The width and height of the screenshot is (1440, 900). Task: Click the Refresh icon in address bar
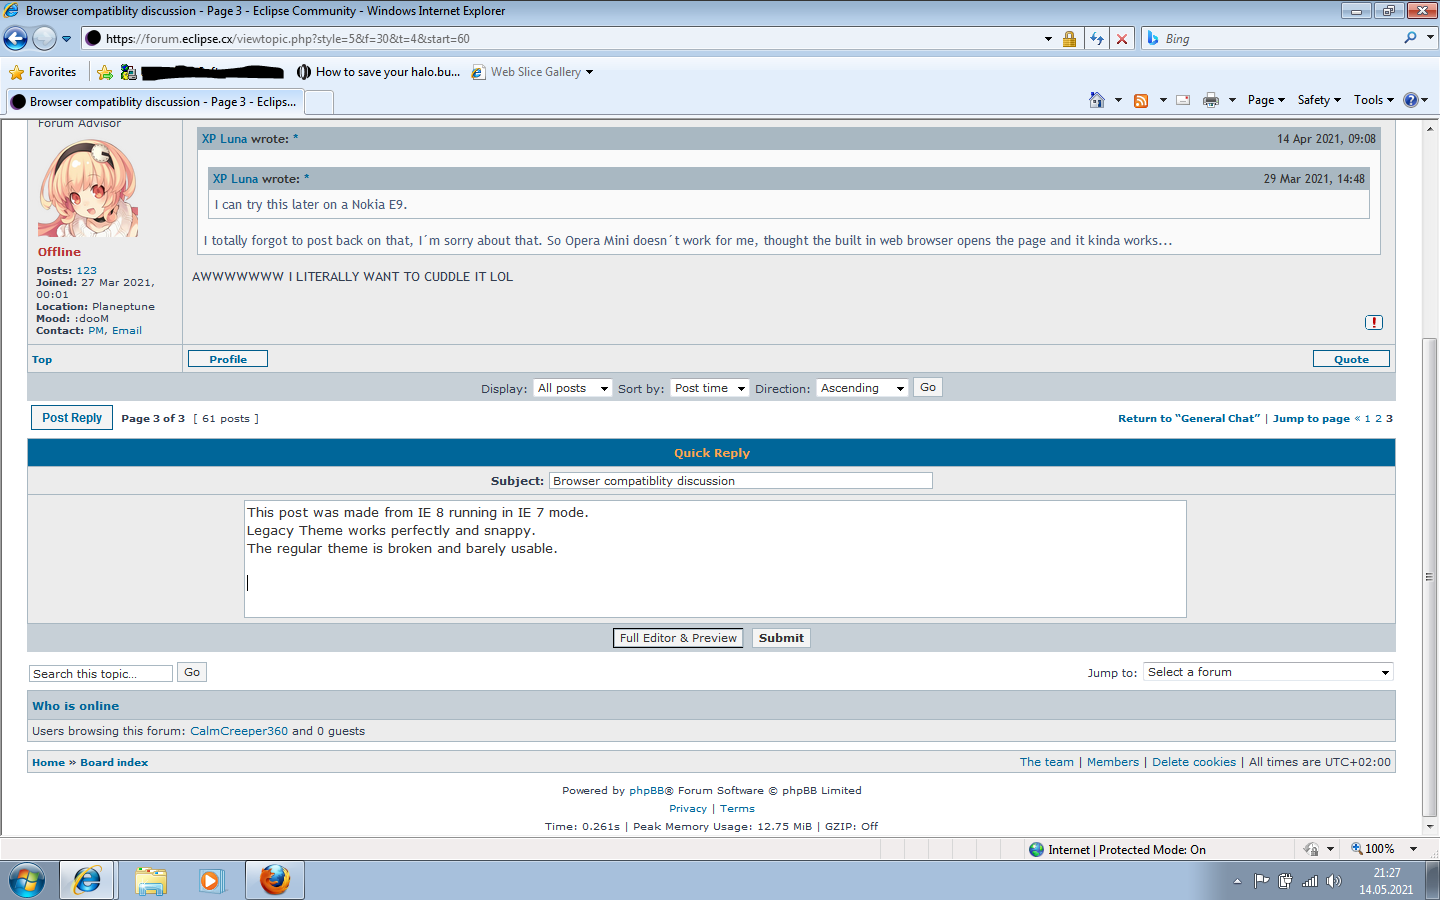[x=1097, y=39]
